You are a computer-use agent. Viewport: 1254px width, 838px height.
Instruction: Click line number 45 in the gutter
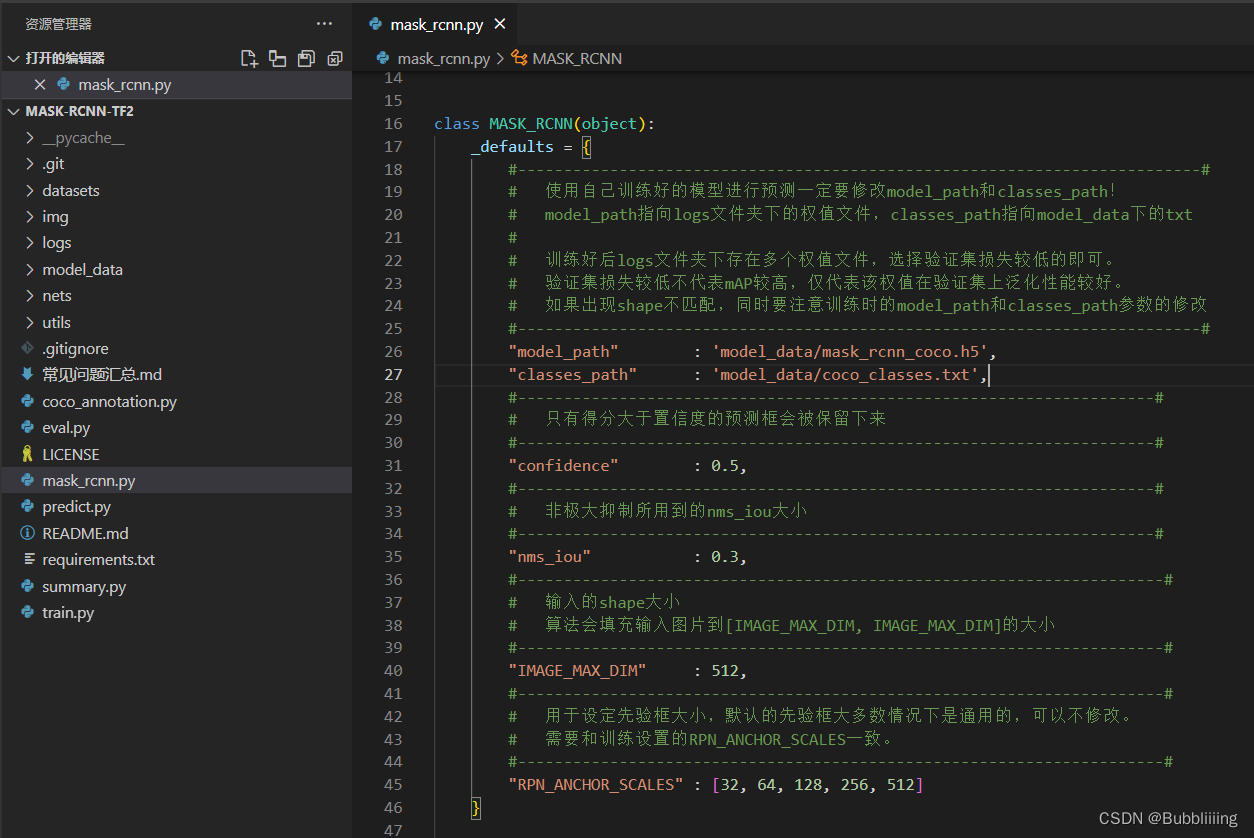click(393, 785)
